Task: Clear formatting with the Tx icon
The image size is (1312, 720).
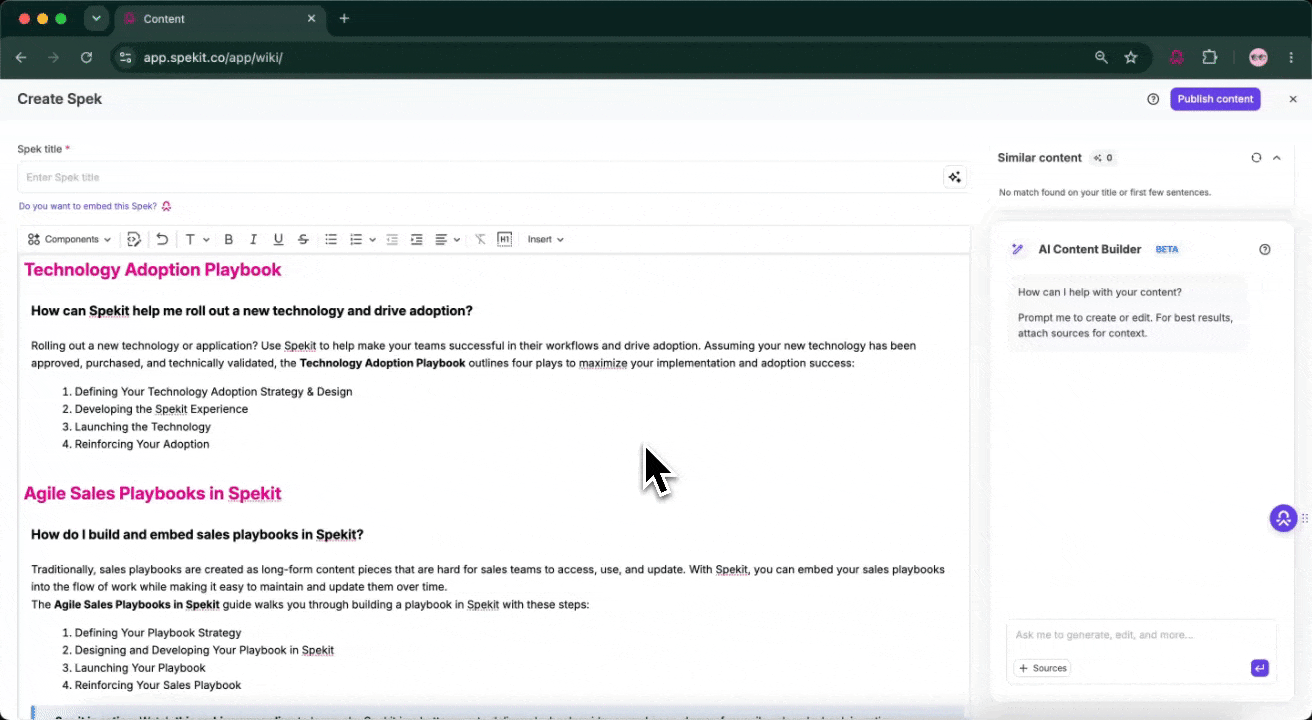Action: click(480, 239)
